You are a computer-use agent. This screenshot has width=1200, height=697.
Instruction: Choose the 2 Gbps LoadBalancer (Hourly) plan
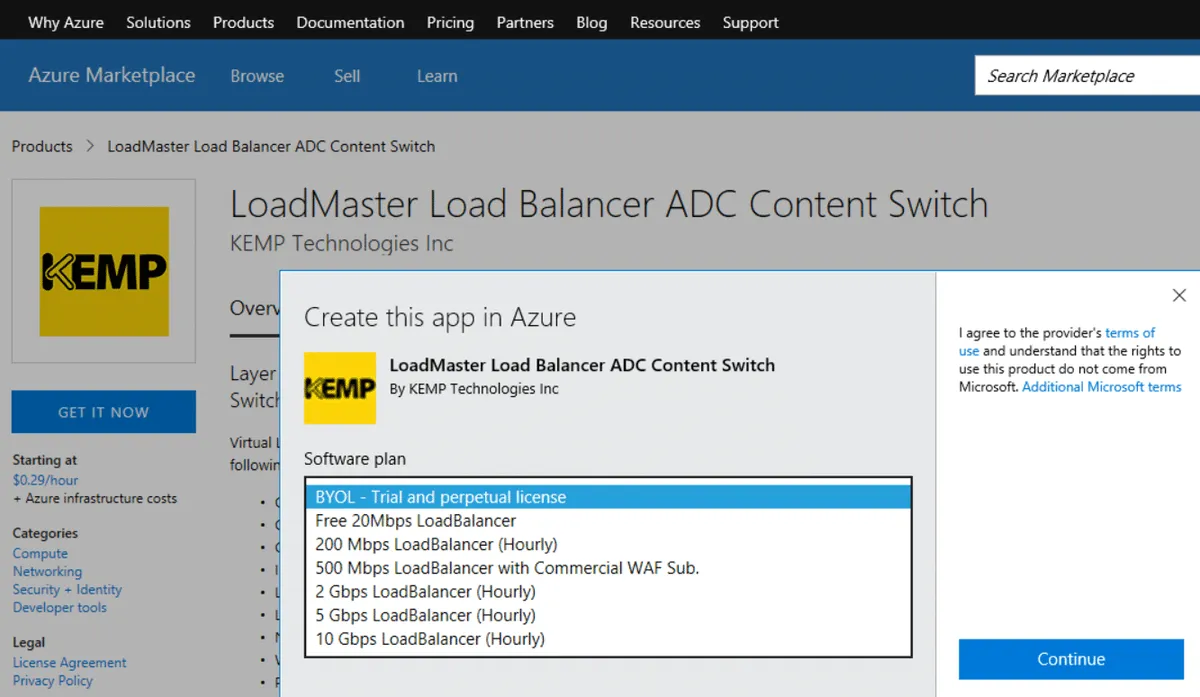(x=425, y=591)
